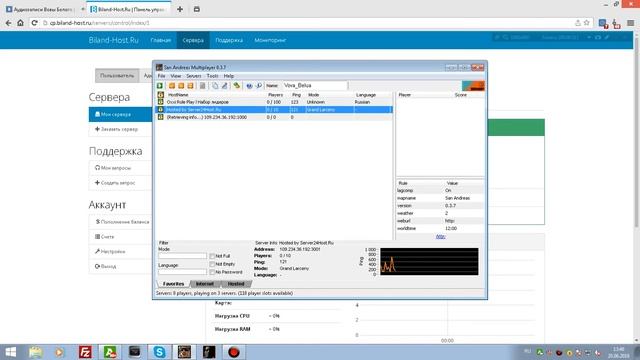640x360 pixels.
Task: Switch to the Favorites tab
Action: 173,284
